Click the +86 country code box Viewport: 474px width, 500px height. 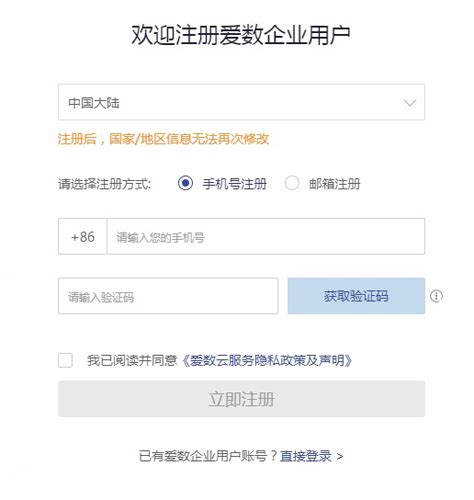[82, 236]
